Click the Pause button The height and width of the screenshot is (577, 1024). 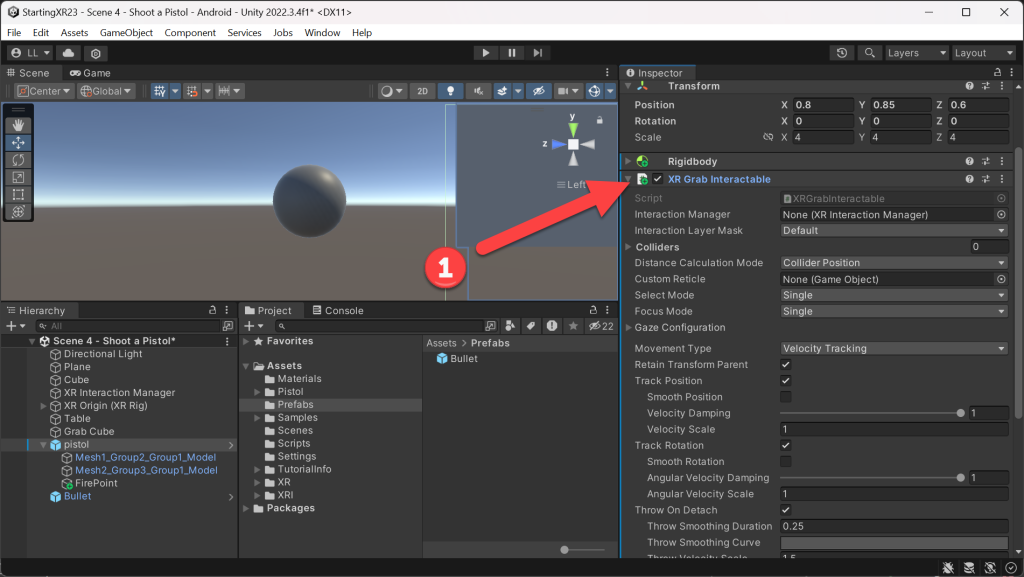pos(511,53)
